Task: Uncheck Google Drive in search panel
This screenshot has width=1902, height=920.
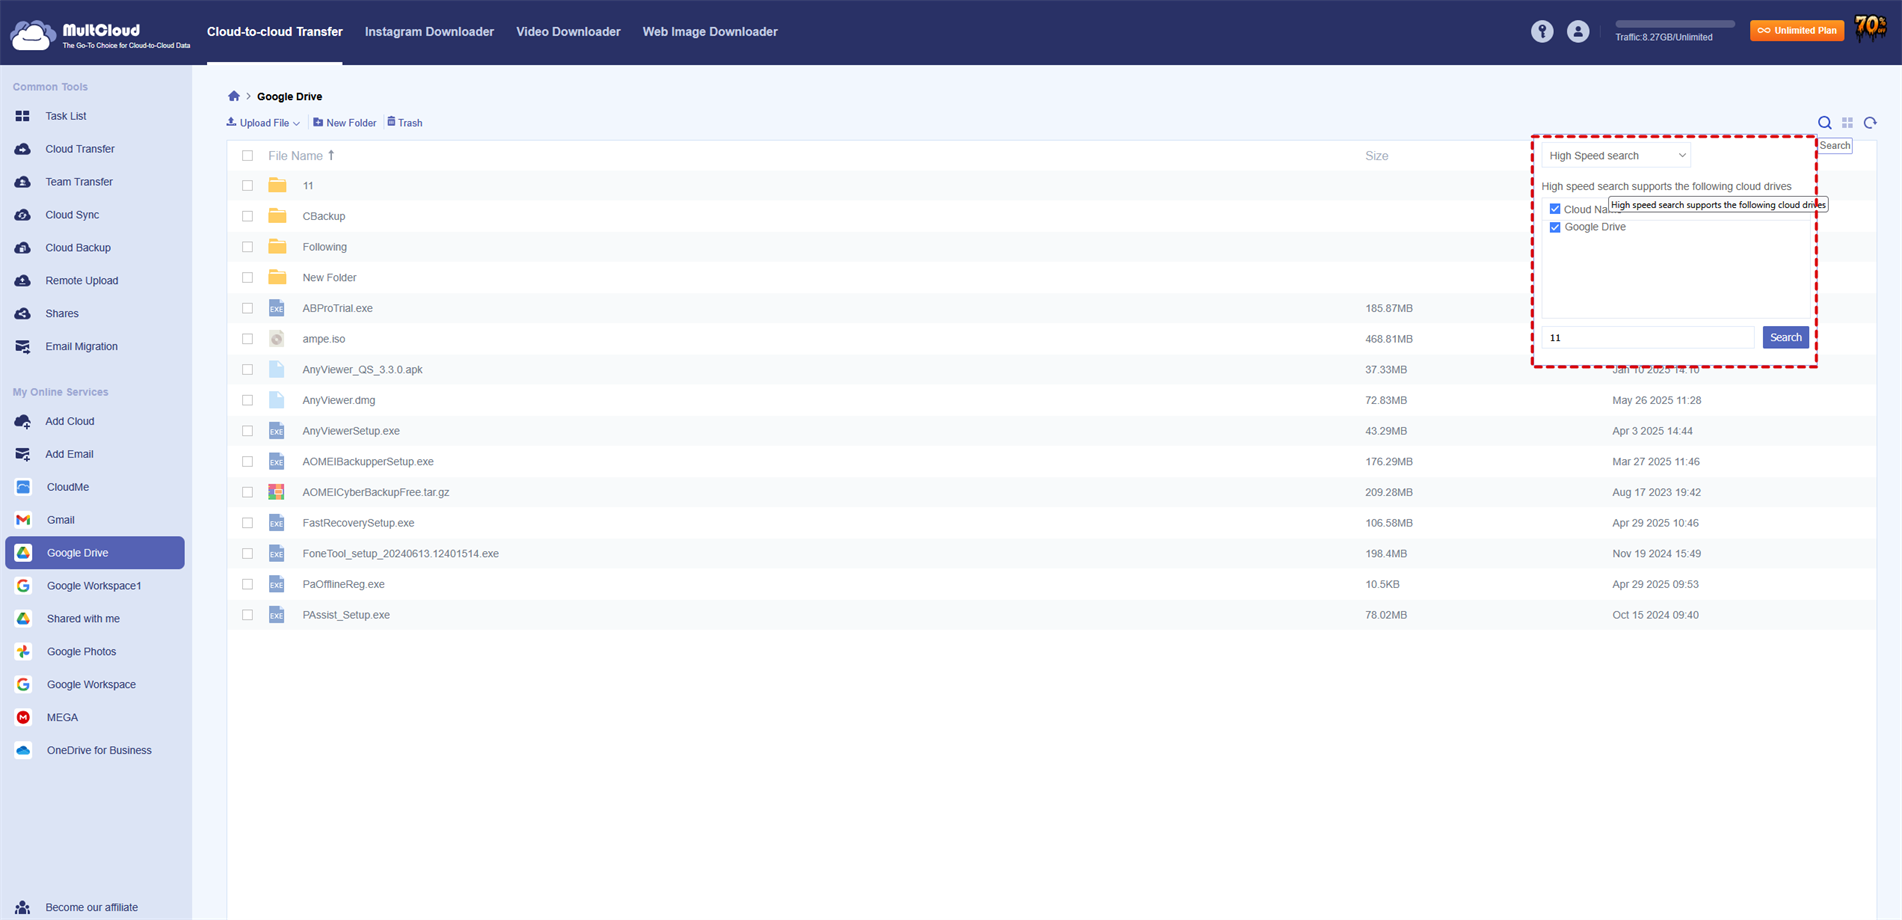Action: [1555, 227]
